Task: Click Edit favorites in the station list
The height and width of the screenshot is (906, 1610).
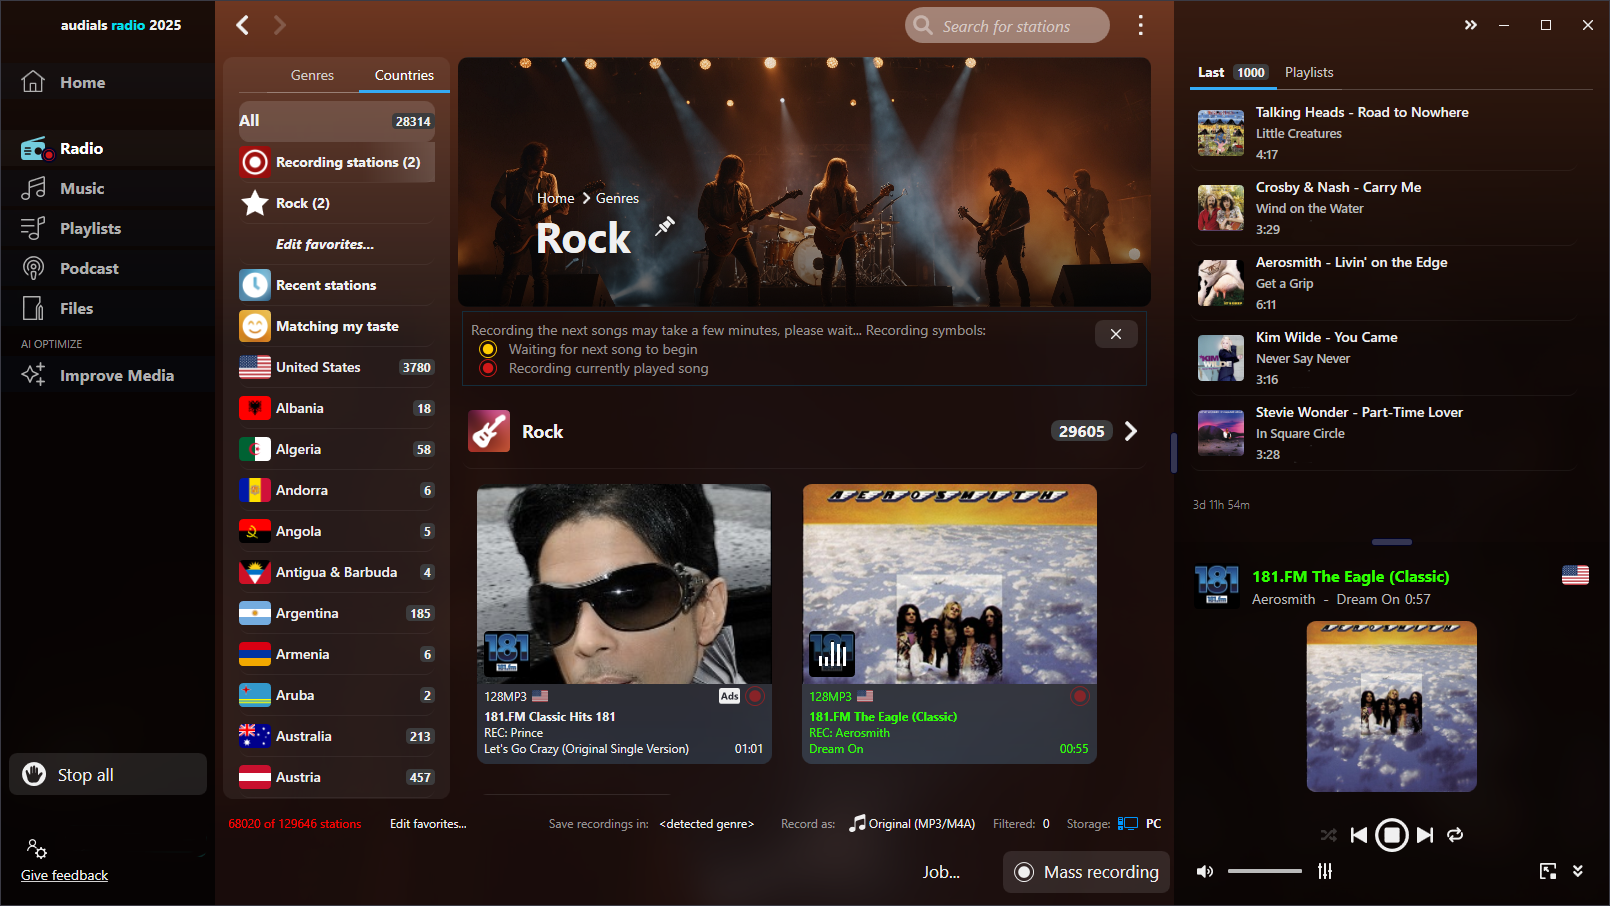Action: coord(325,244)
